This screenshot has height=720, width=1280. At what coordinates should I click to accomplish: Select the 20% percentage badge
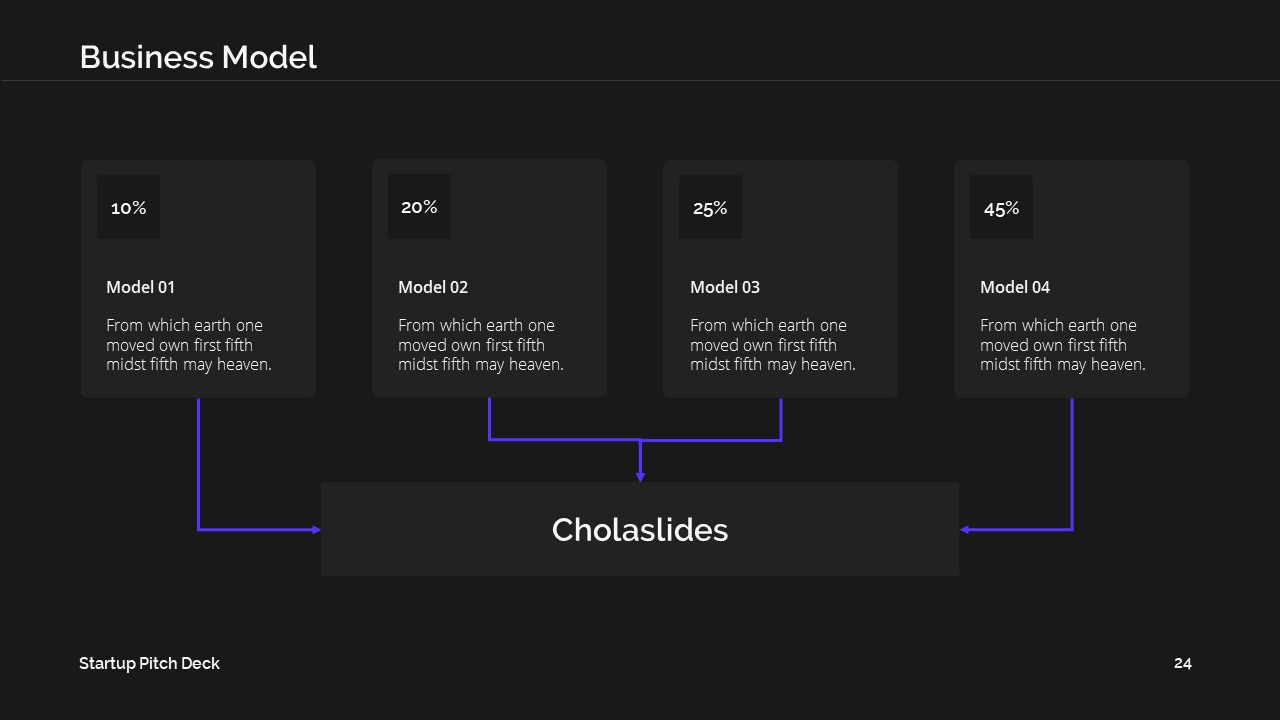pyautogui.click(x=419, y=206)
